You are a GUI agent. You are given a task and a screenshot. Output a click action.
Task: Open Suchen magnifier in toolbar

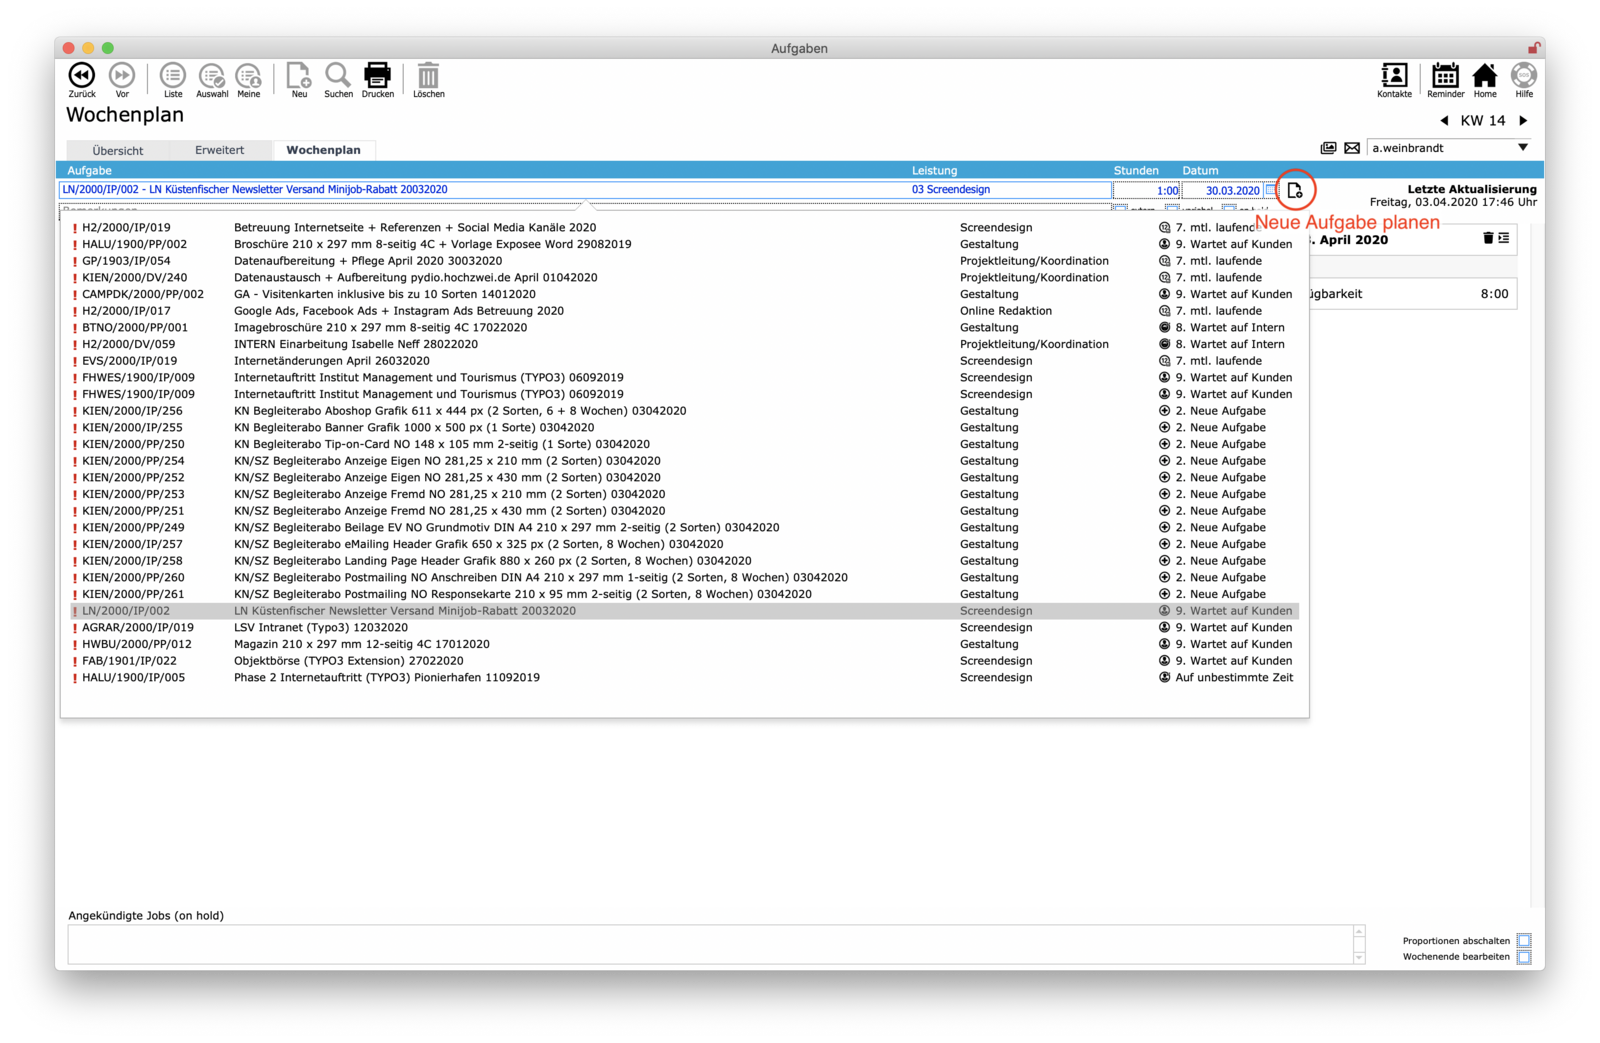(338, 76)
